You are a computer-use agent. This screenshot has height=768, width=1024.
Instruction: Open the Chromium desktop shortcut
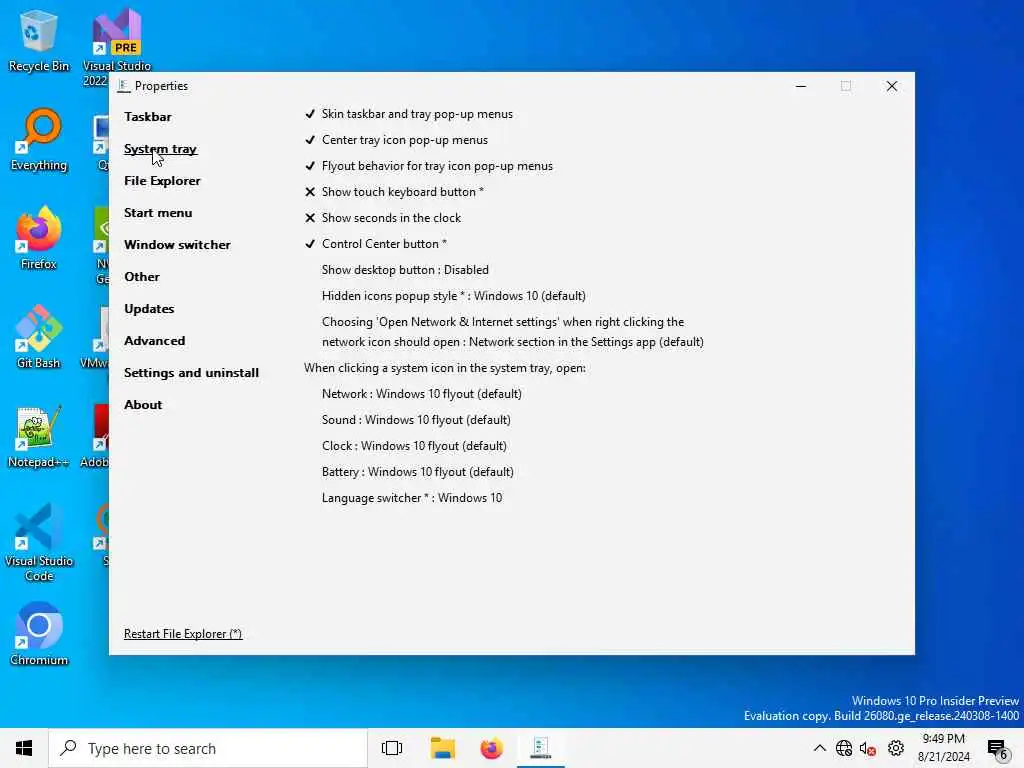(x=39, y=634)
